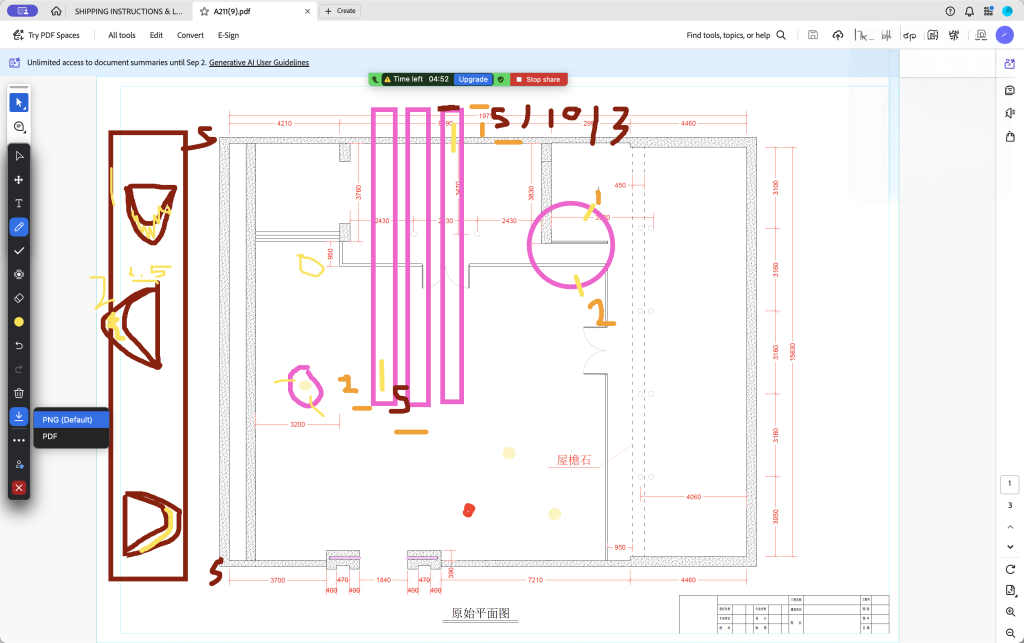The image size is (1024, 643).
Task: Select the move/pan arrows tool
Action: 19,180
